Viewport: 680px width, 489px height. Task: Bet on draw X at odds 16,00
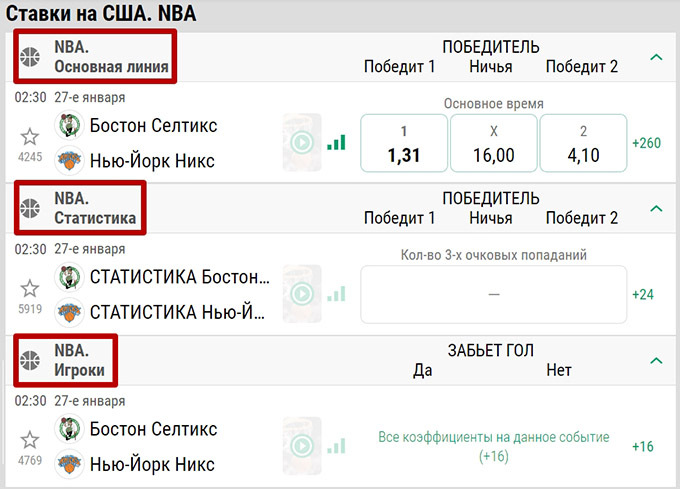click(x=494, y=143)
